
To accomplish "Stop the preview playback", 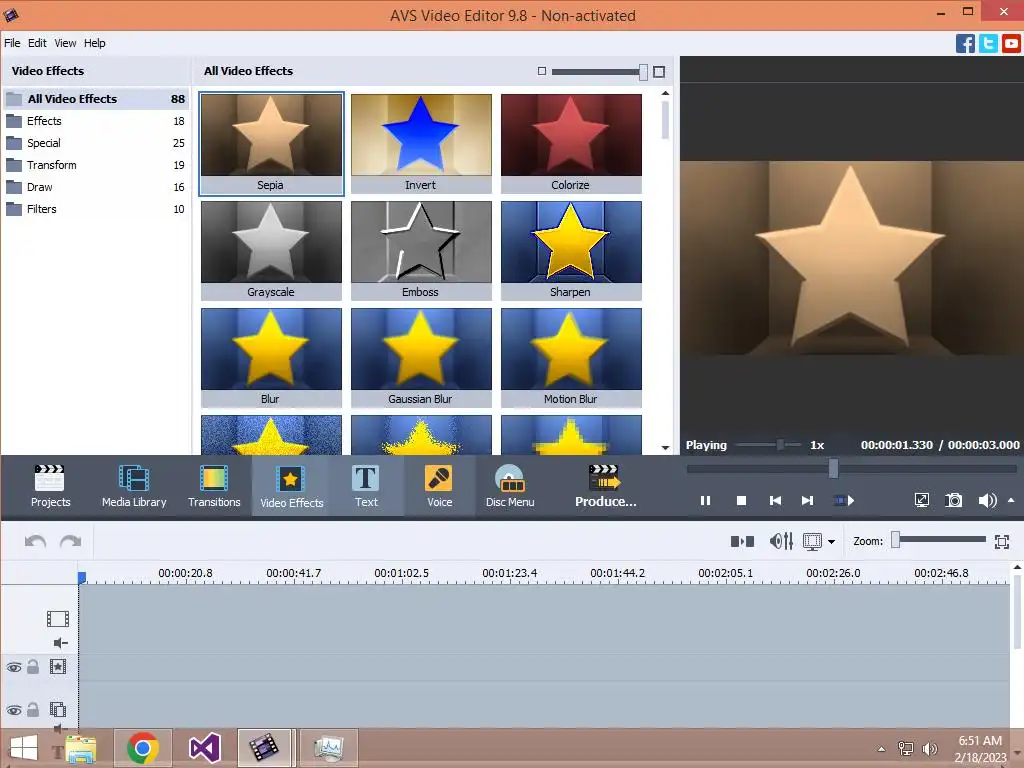I will [741, 501].
